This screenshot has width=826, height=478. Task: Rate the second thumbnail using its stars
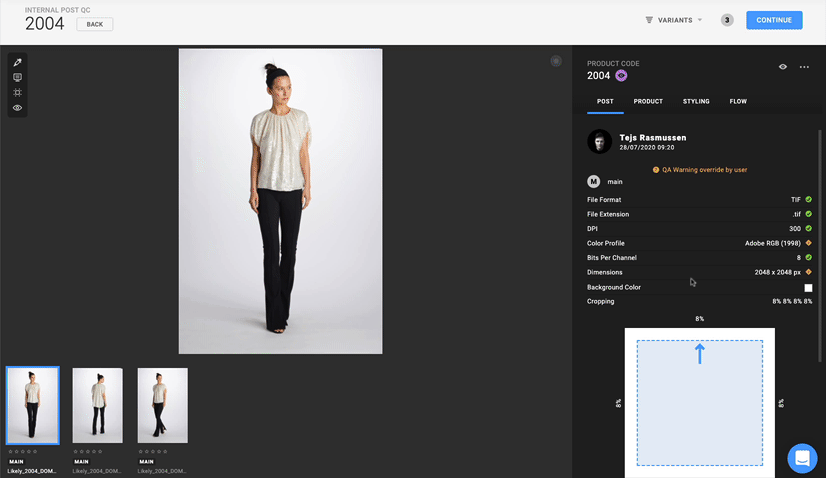tap(87, 452)
